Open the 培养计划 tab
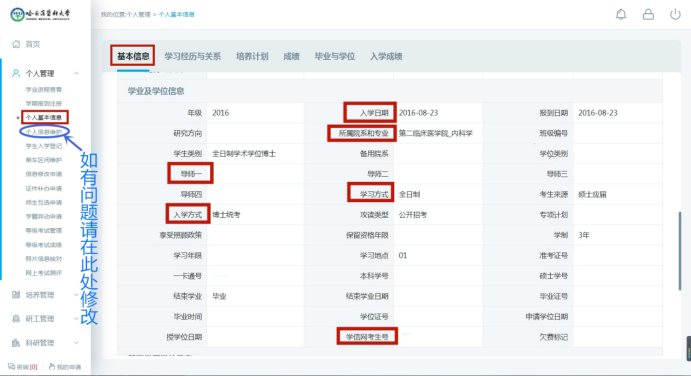The height and width of the screenshot is (376, 691). click(252, 56)
